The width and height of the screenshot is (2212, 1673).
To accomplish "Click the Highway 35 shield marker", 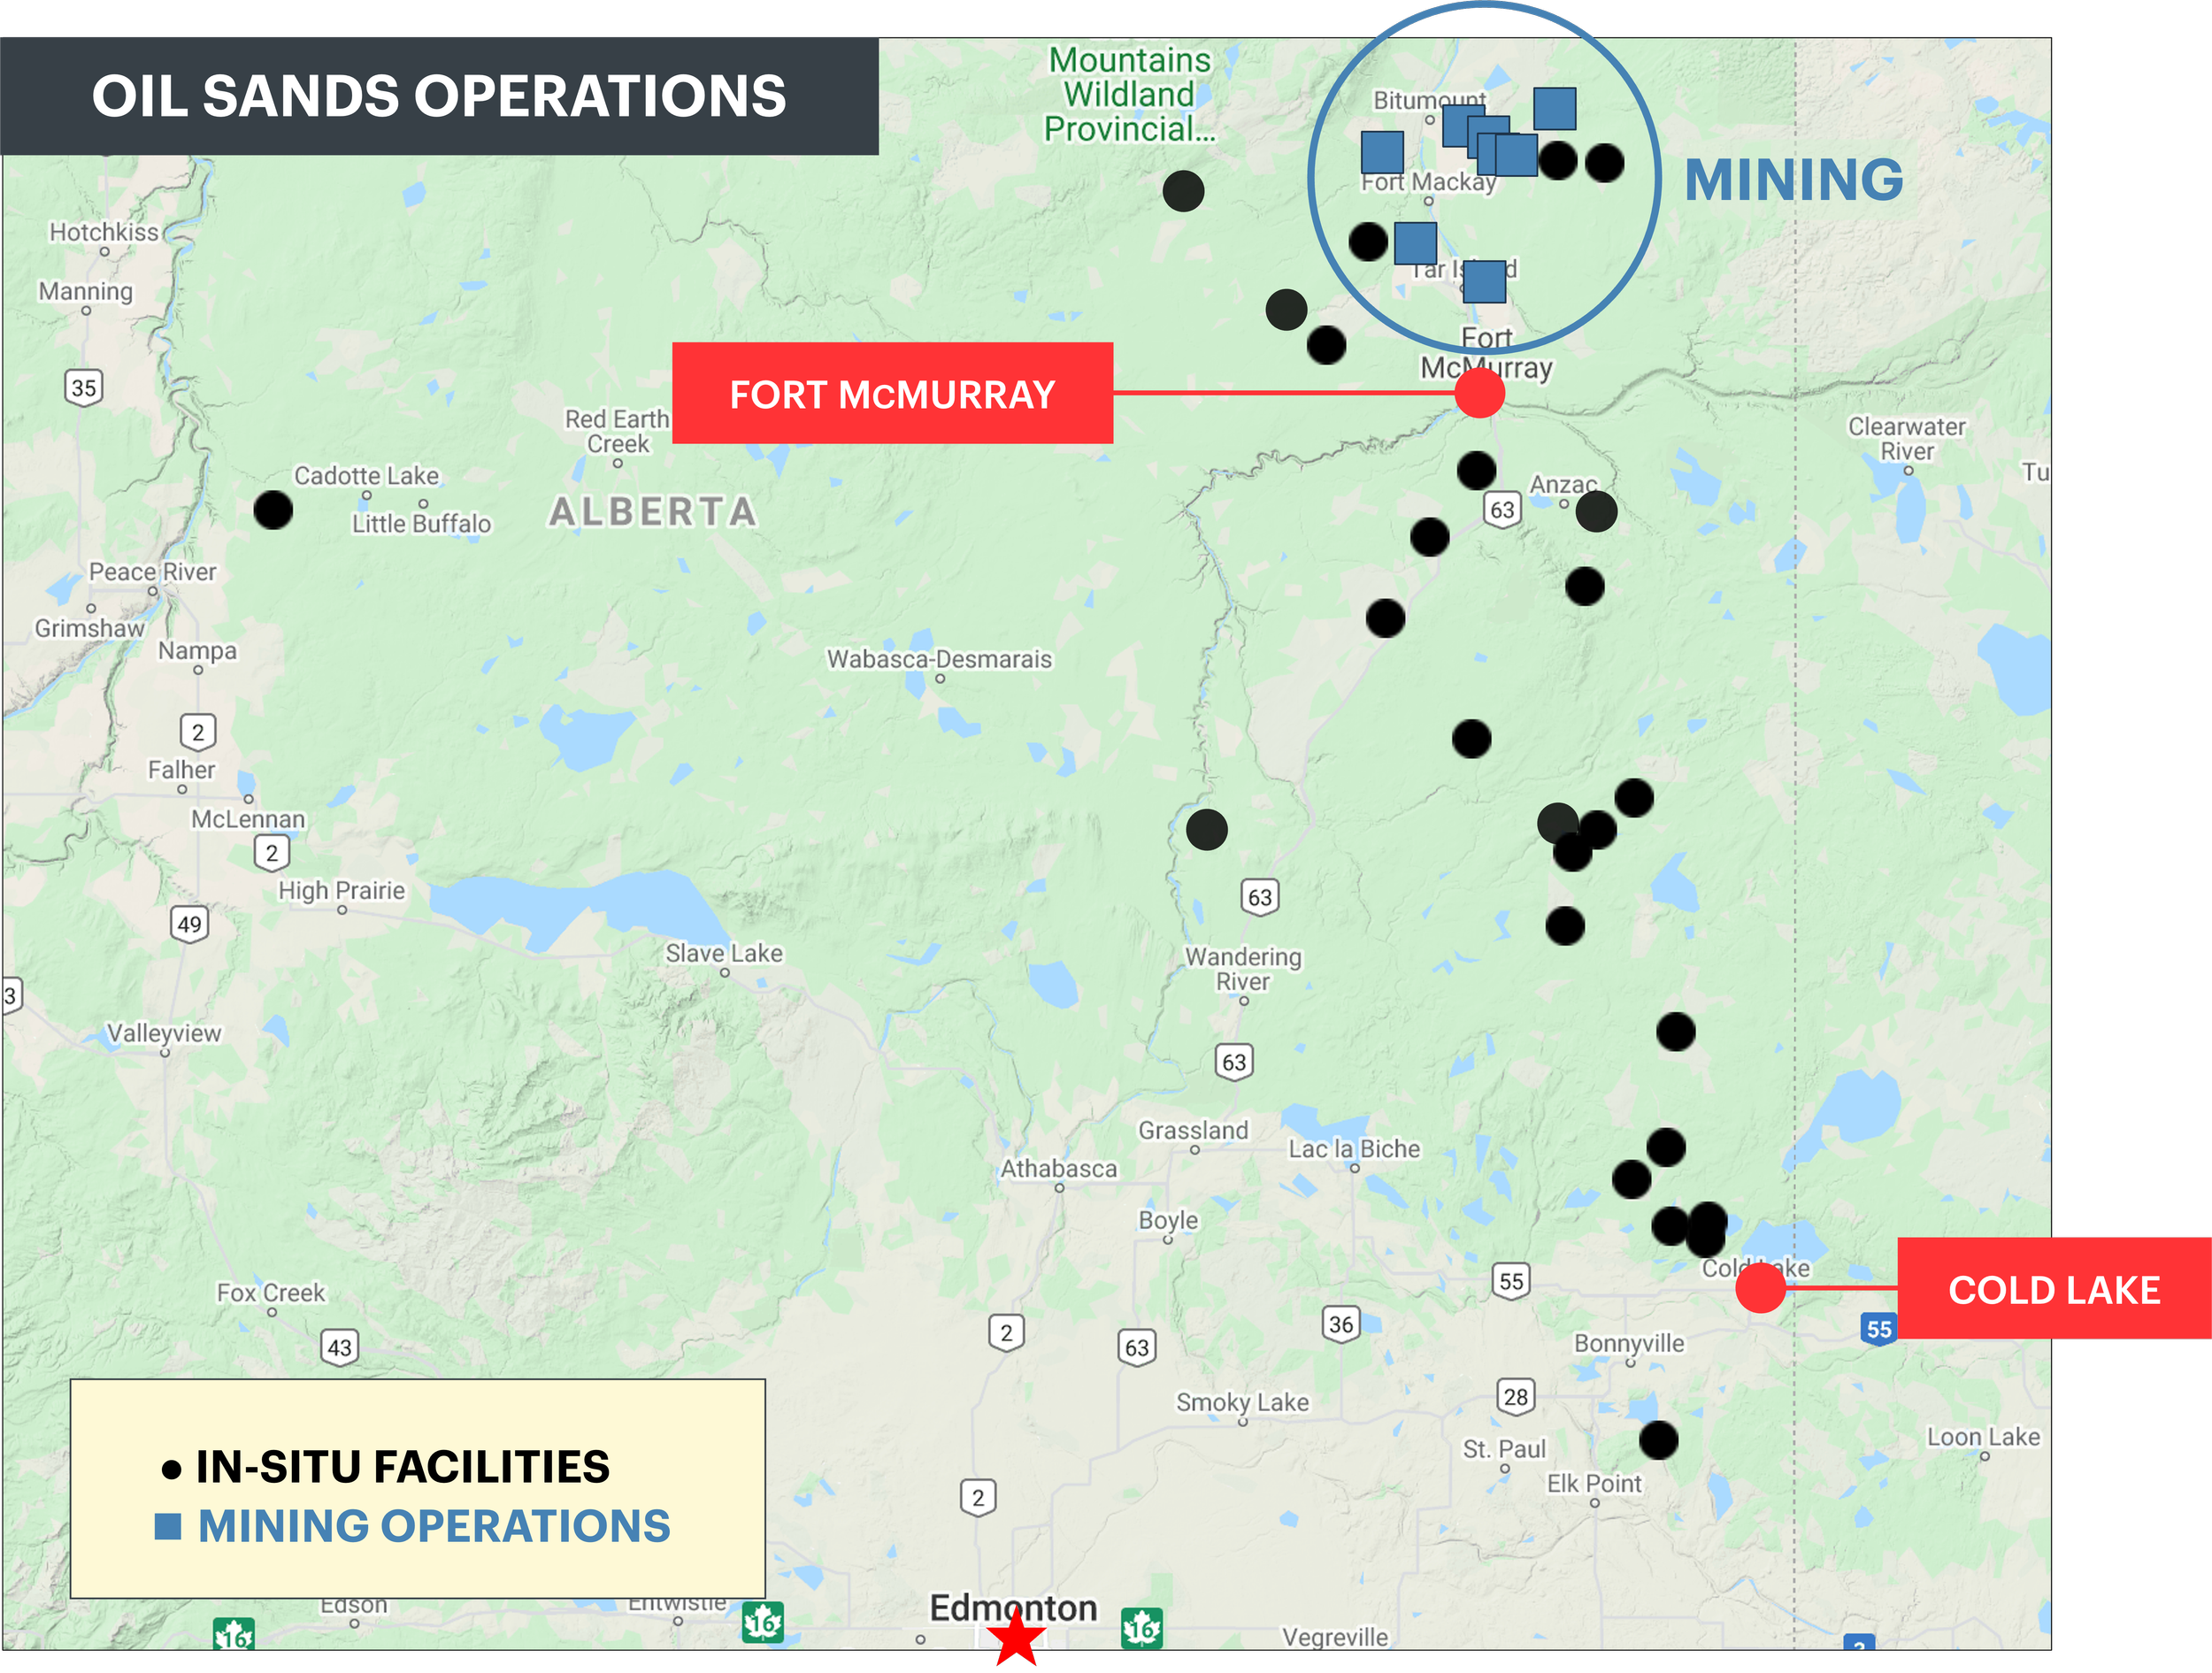I will click(x=84, y=387).
